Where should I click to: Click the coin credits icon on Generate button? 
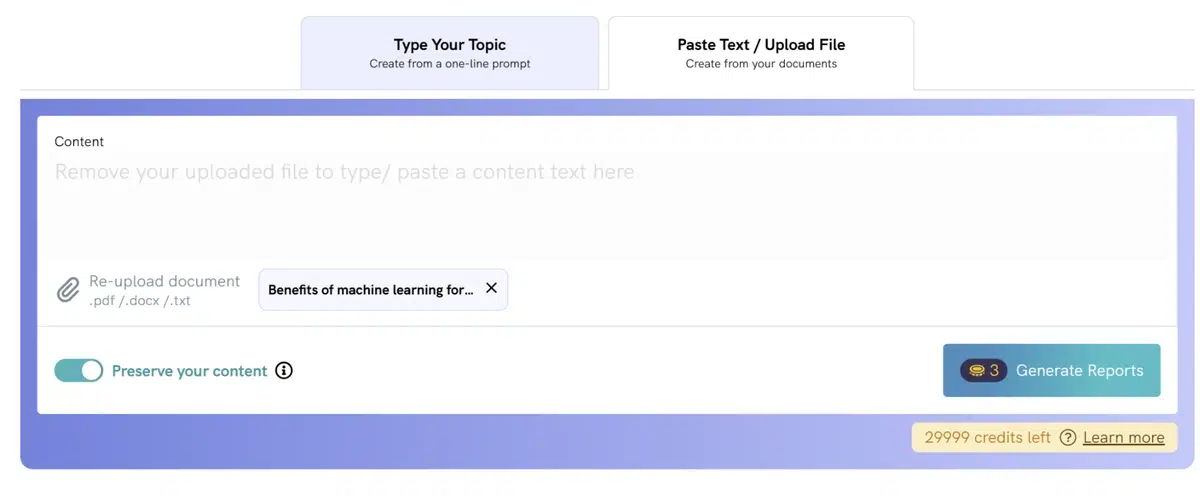976,370
